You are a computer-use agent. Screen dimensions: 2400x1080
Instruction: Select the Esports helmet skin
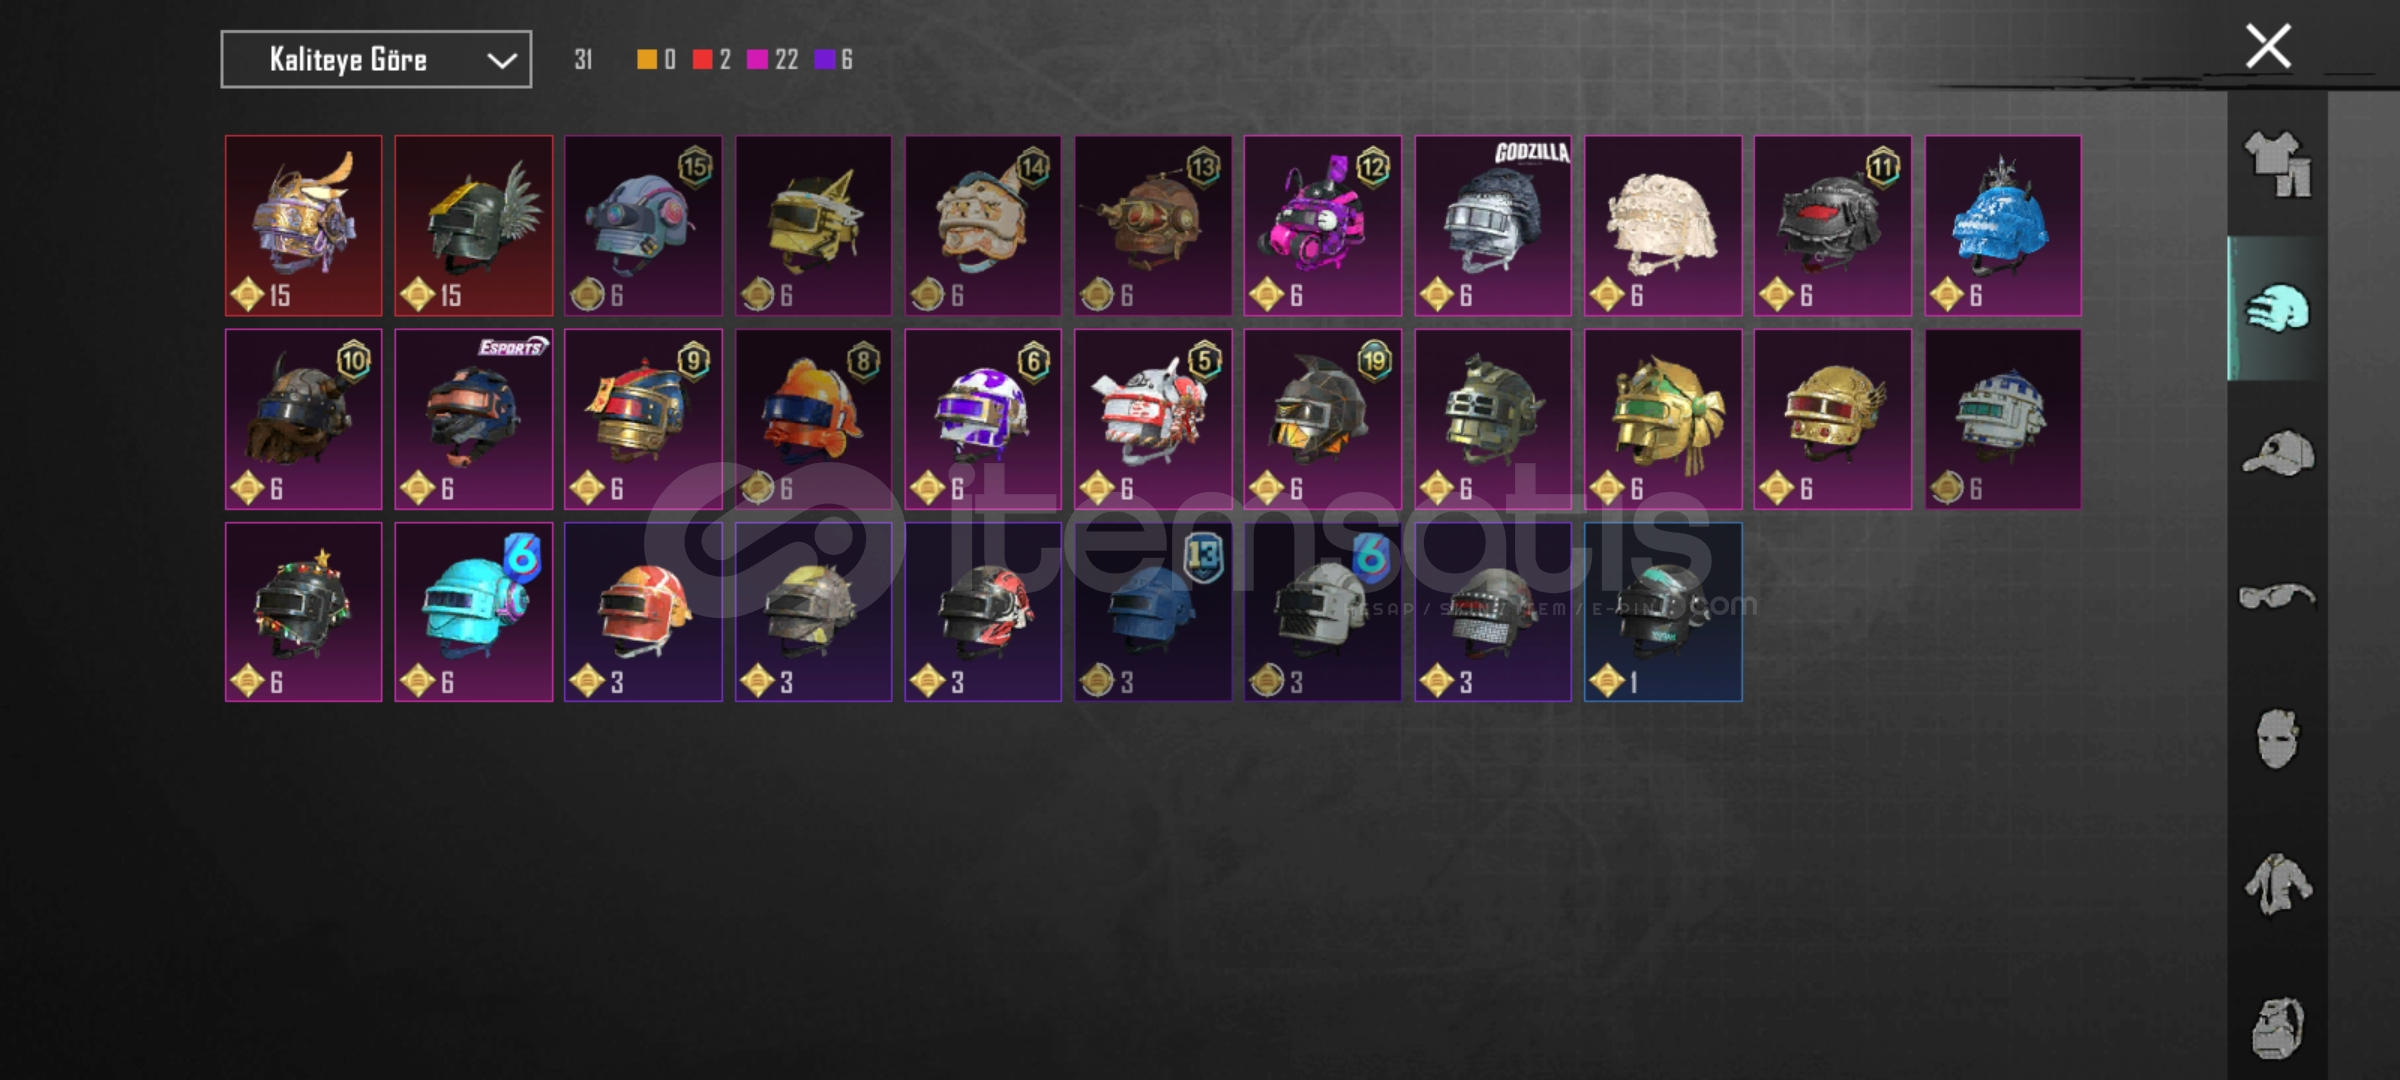[x=473, y=419]
